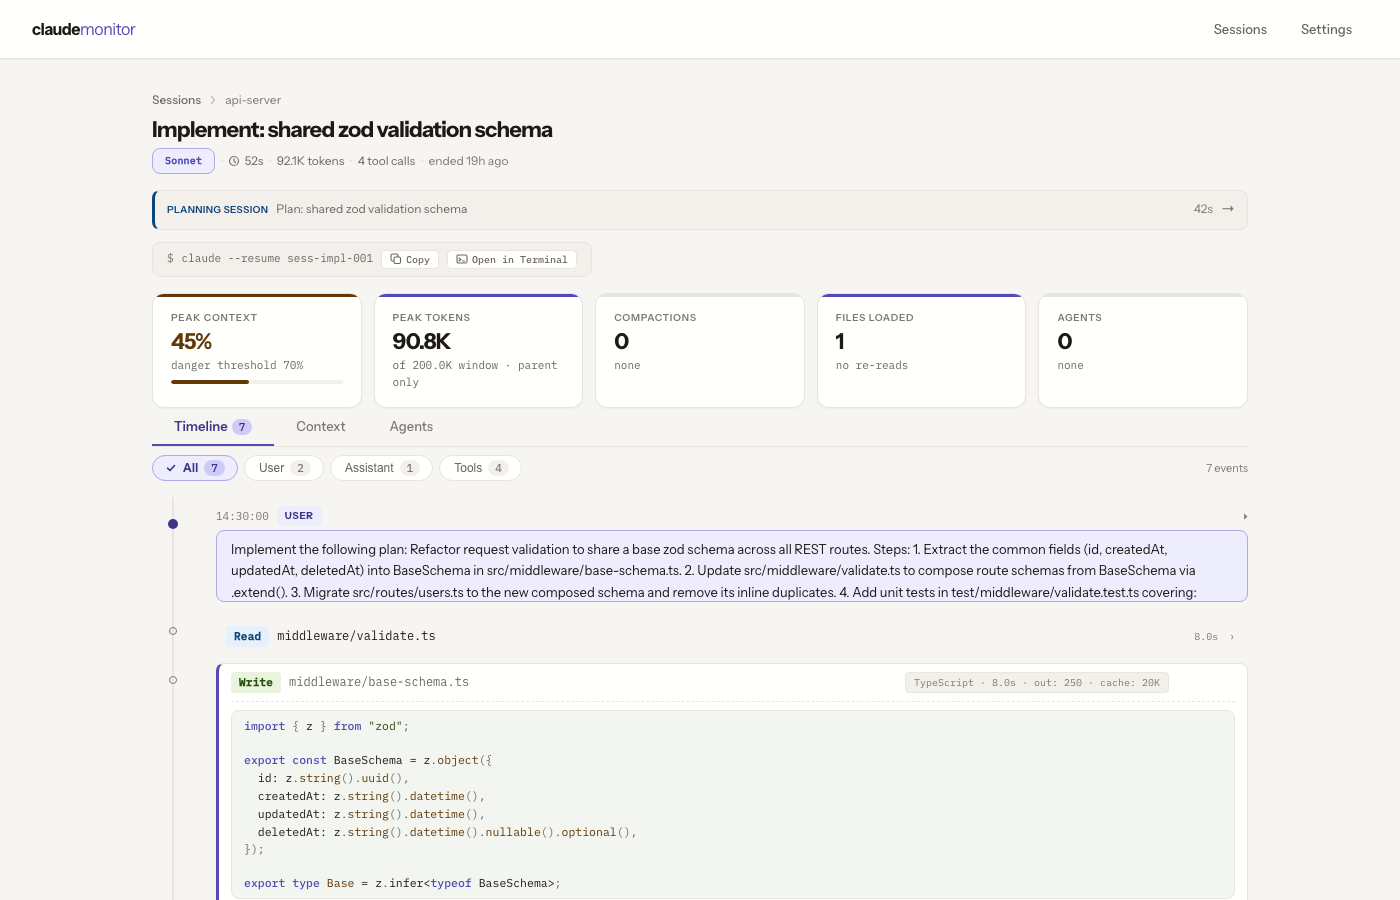Switch to the Context tab

pyautogui.click(x=321, y=427)
